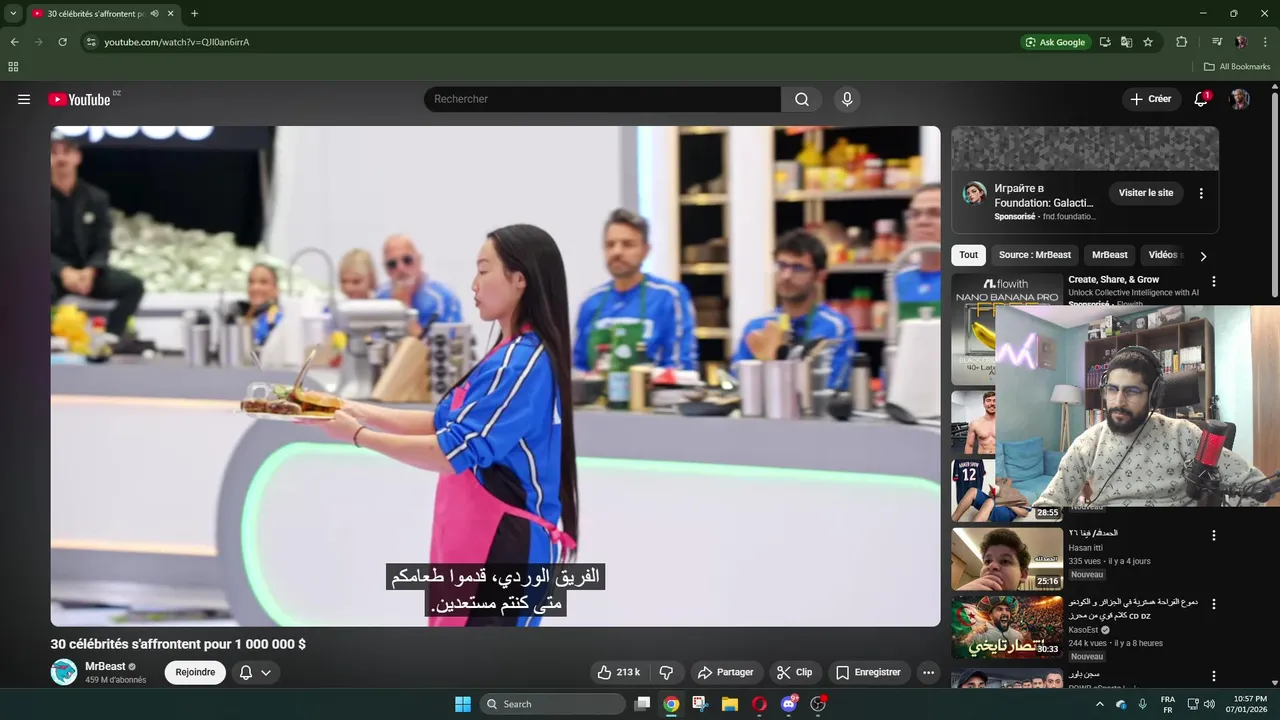Click the Rejoindre button
The image size is (1280, 720).
point(195,672)
